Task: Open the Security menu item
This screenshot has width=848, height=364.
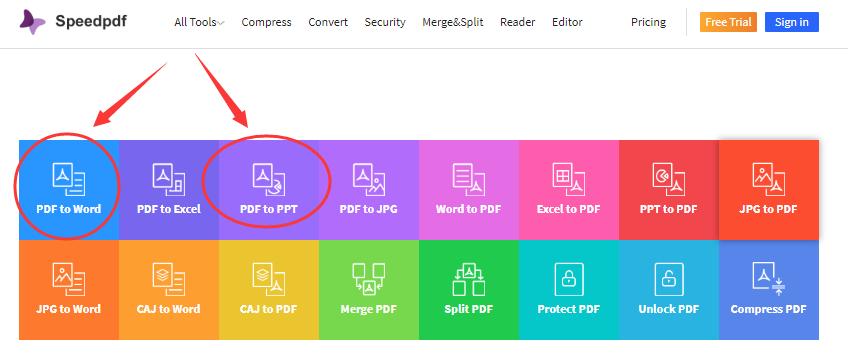Action: (385, 22)
